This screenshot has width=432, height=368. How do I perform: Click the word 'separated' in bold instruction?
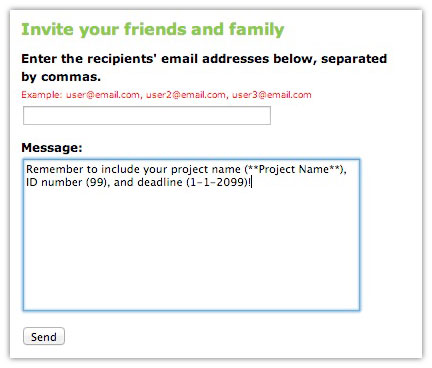pyautogui.click(x=354, y=59)
